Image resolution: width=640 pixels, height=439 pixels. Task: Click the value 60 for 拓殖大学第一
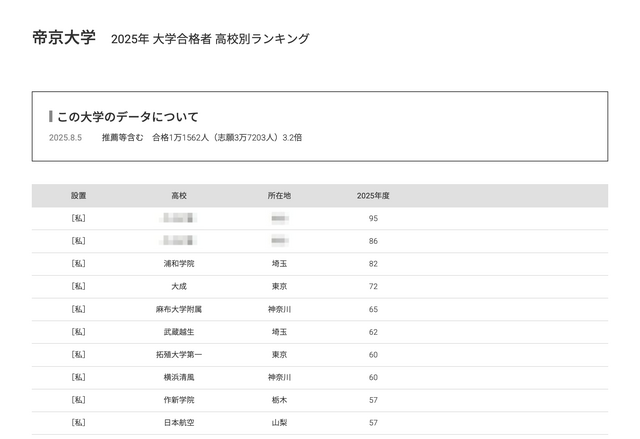tap(373, 355)
